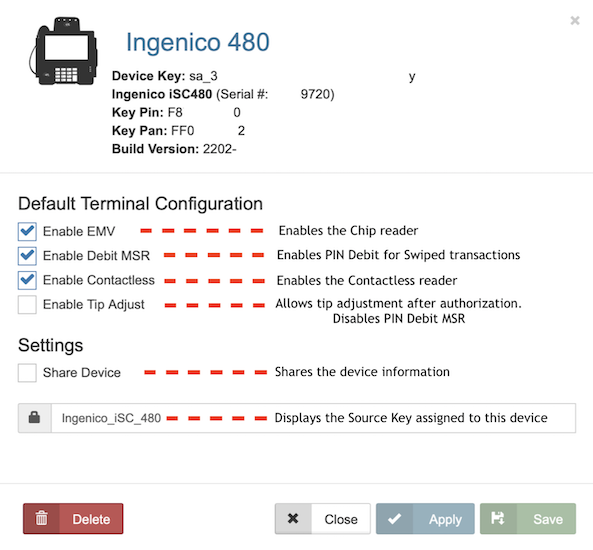Click the Enable EMV label

point(79,231)
